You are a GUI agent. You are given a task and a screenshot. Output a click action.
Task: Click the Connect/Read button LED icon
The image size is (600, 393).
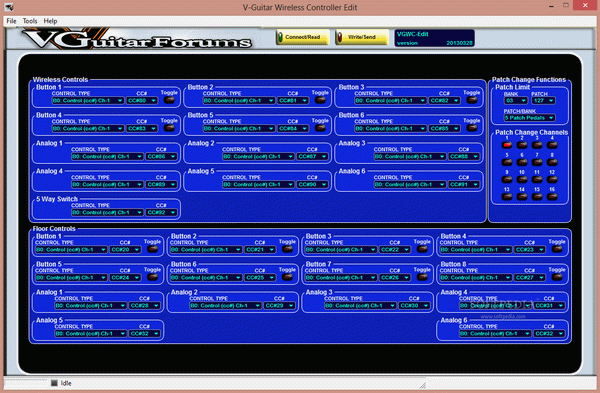pos(280,37)
